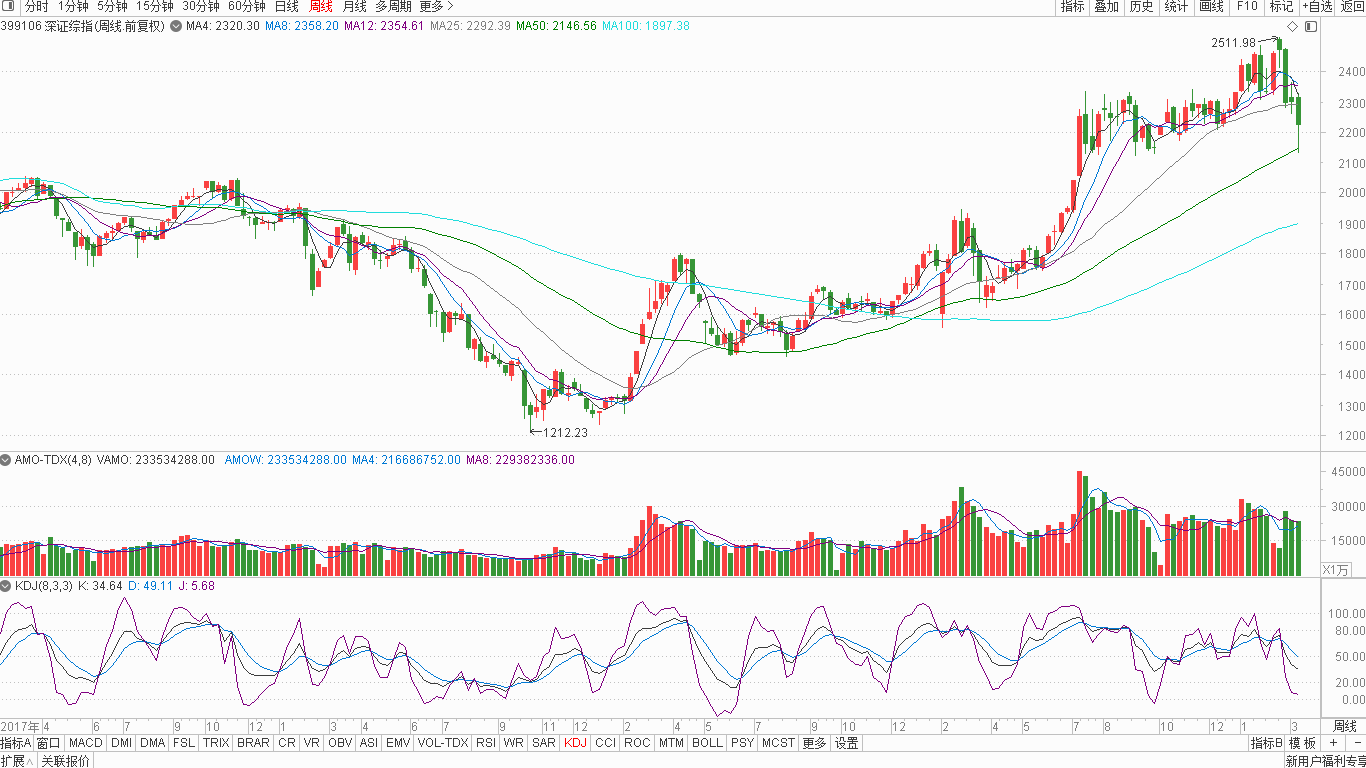Open the round dropdown icon beside 深证综指 title

tap(177, 26)
